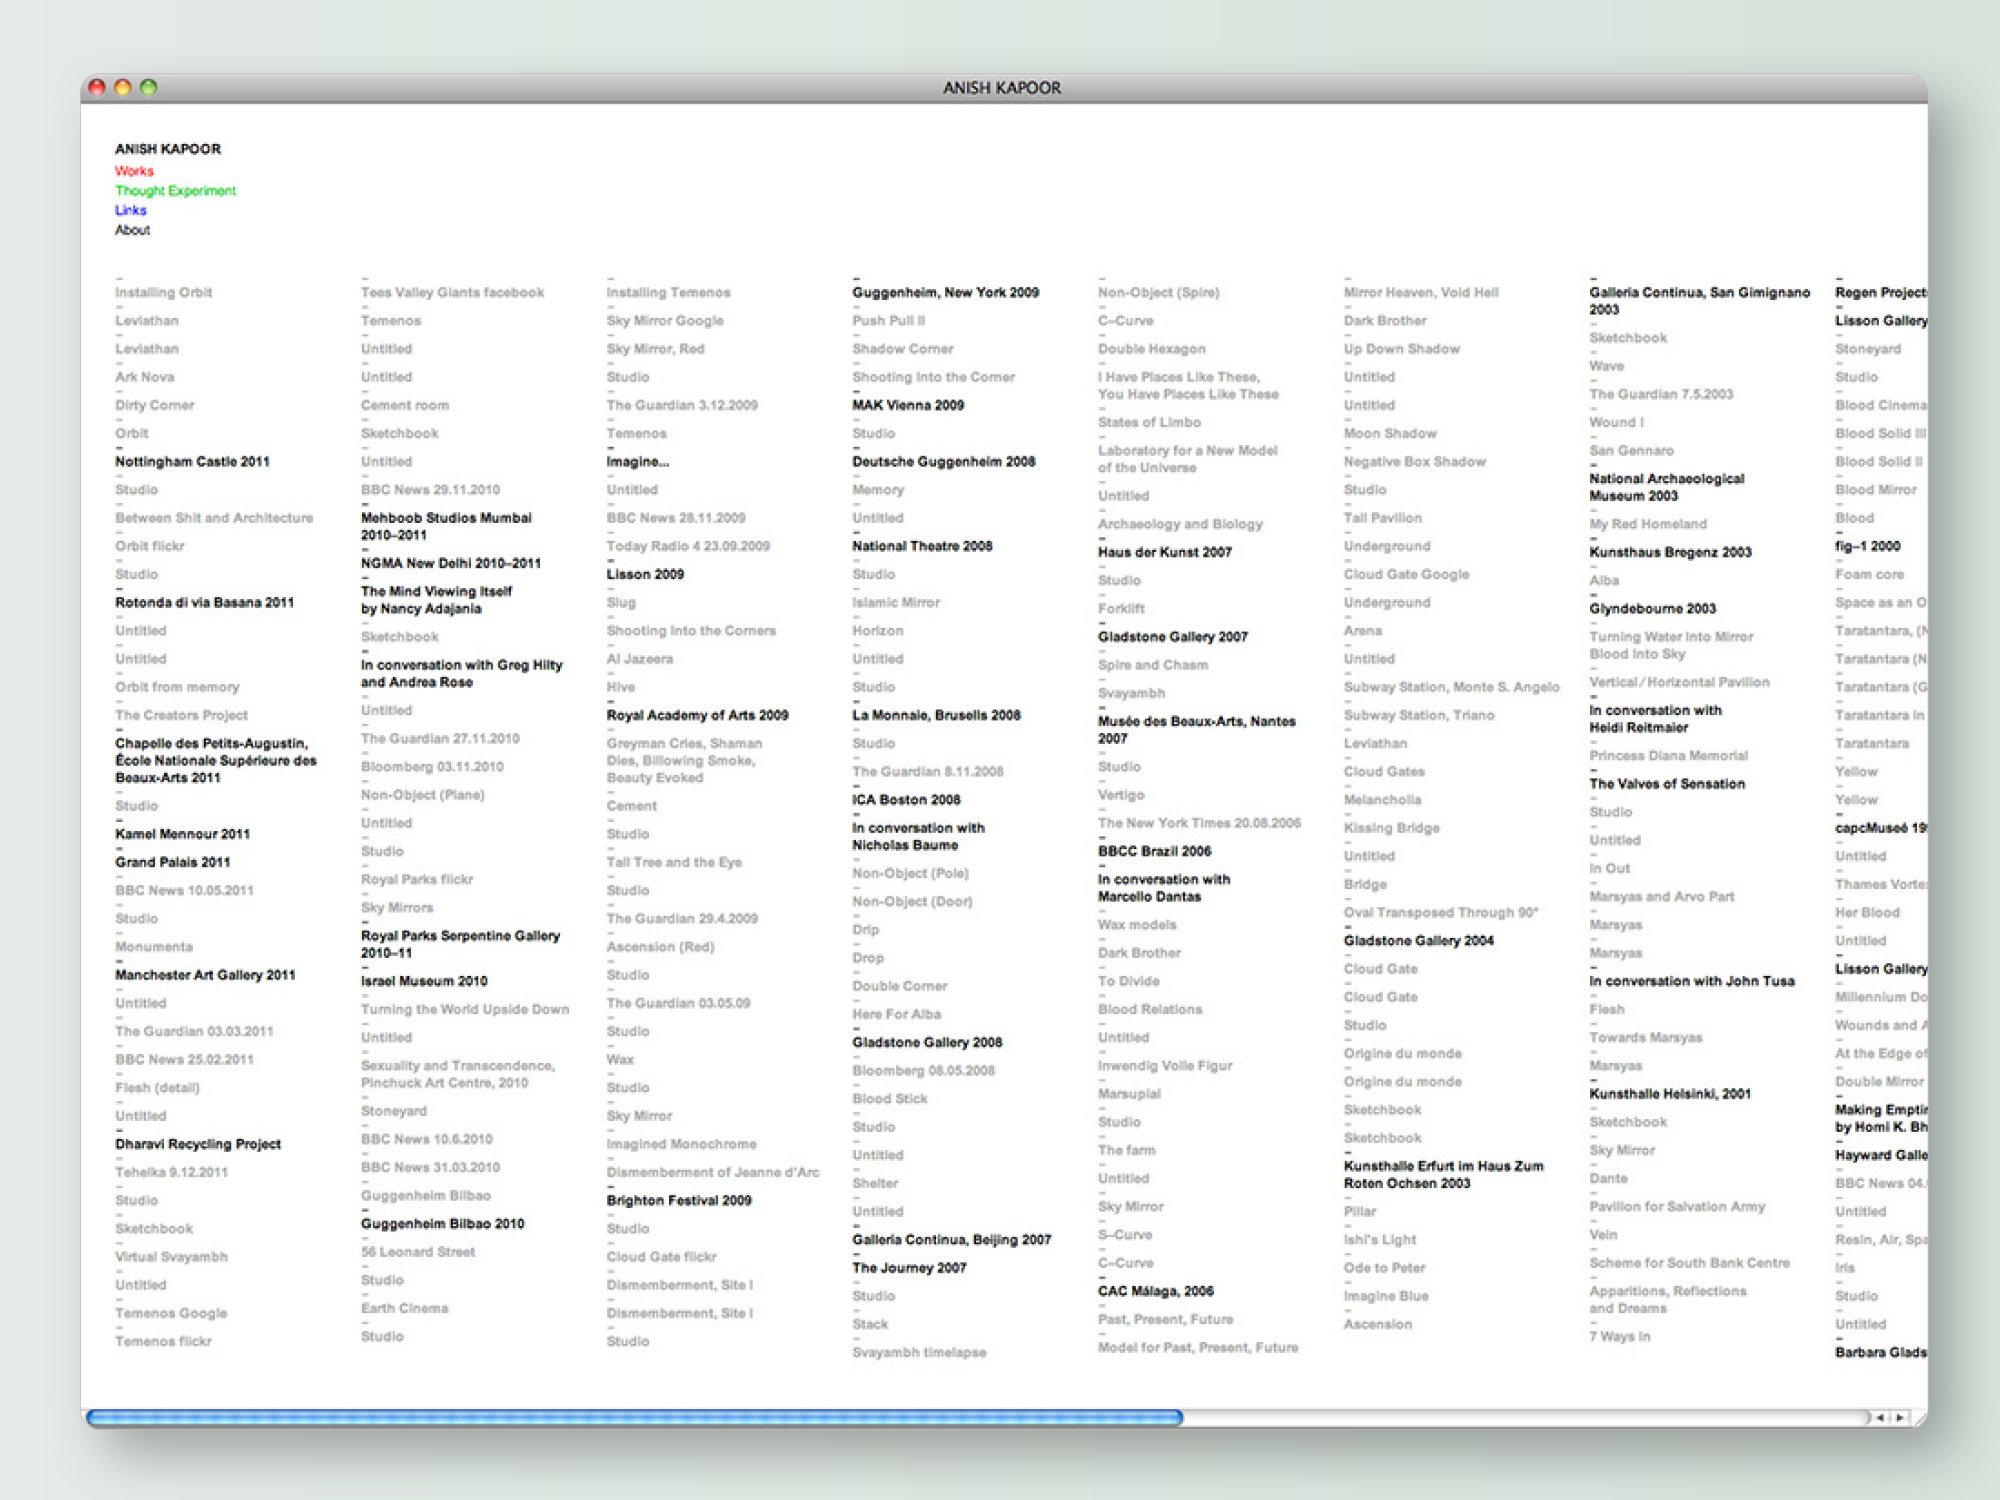Screen dimensions: 2000x1500
Task: Select Installing Orbit entry
Action: (x=163, y=292)
